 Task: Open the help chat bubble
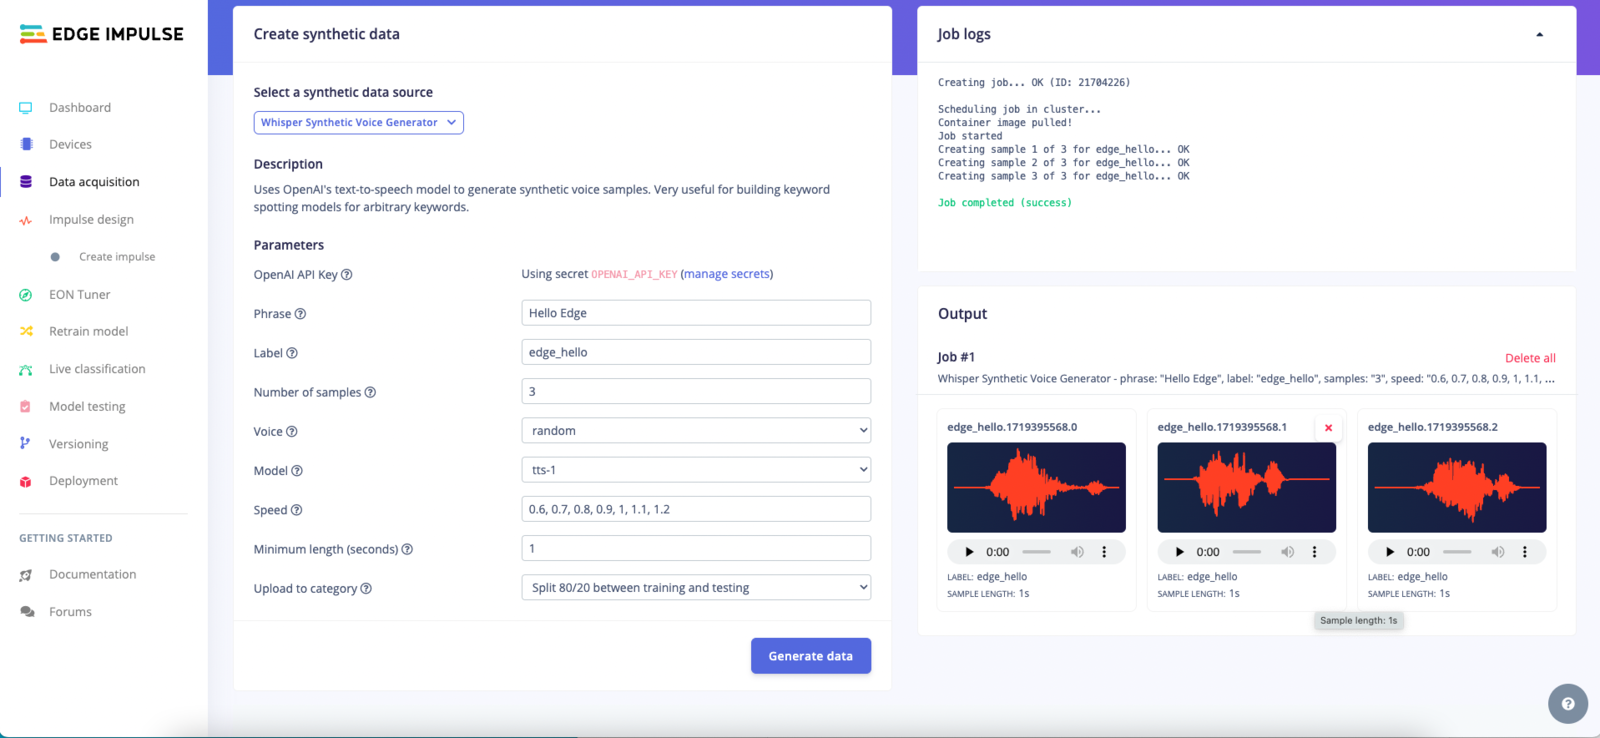pos(1568,704)
